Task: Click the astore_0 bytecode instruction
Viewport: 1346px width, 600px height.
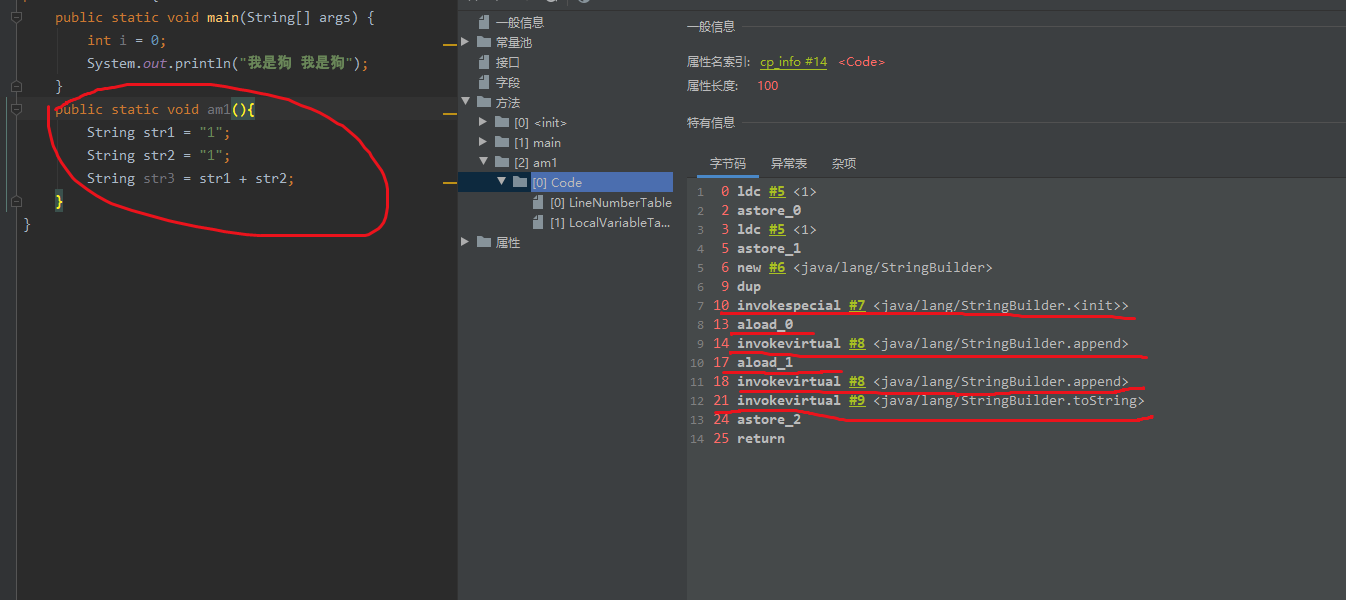Action: point(769,210)
